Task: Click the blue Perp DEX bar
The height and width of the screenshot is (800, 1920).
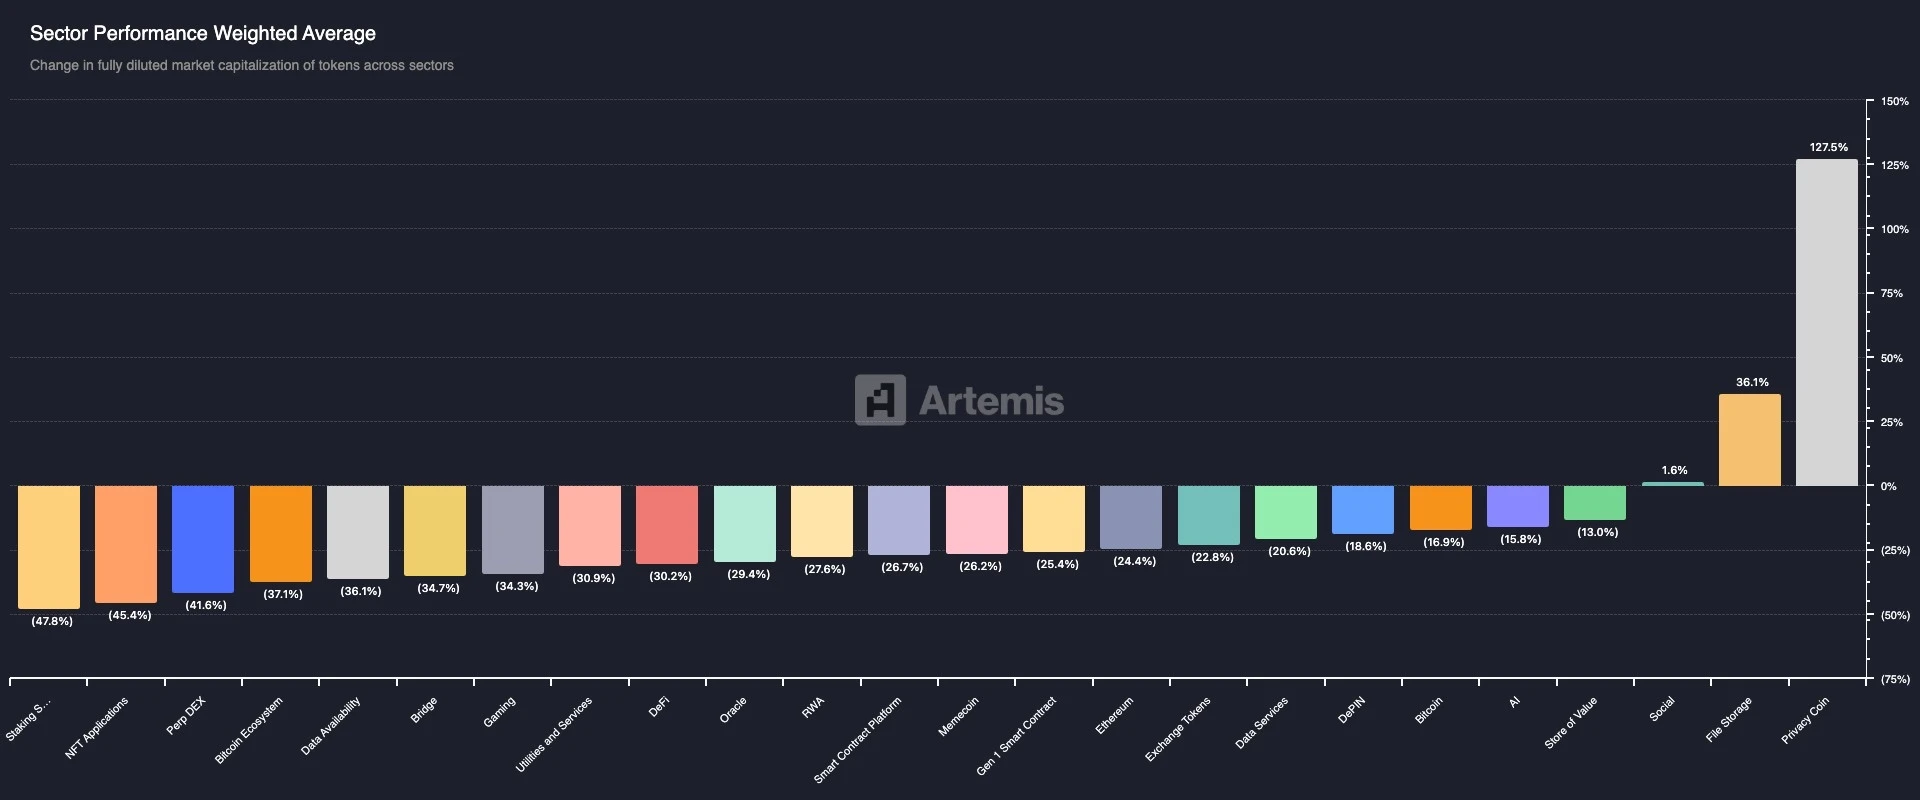Action: click(203, 539)
